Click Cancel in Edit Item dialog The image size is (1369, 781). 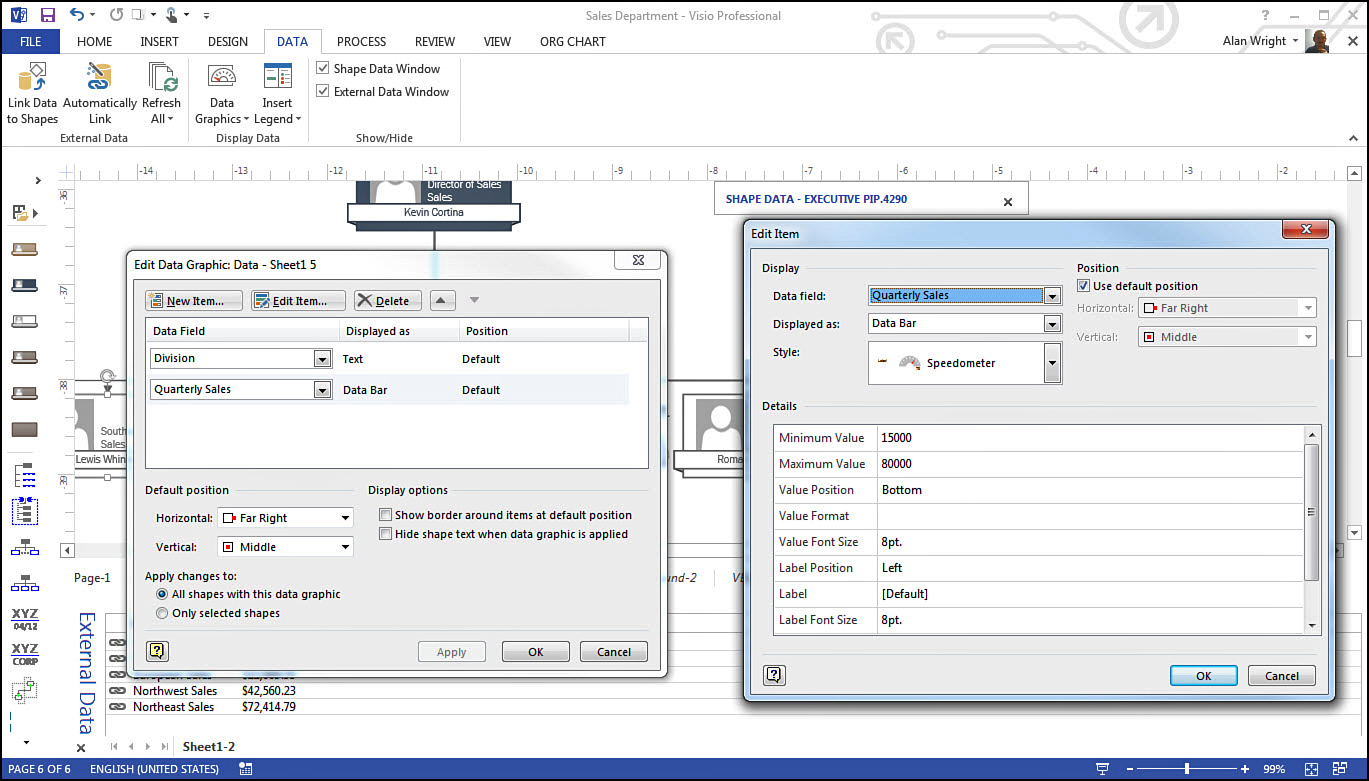[x=1282, y=676]
